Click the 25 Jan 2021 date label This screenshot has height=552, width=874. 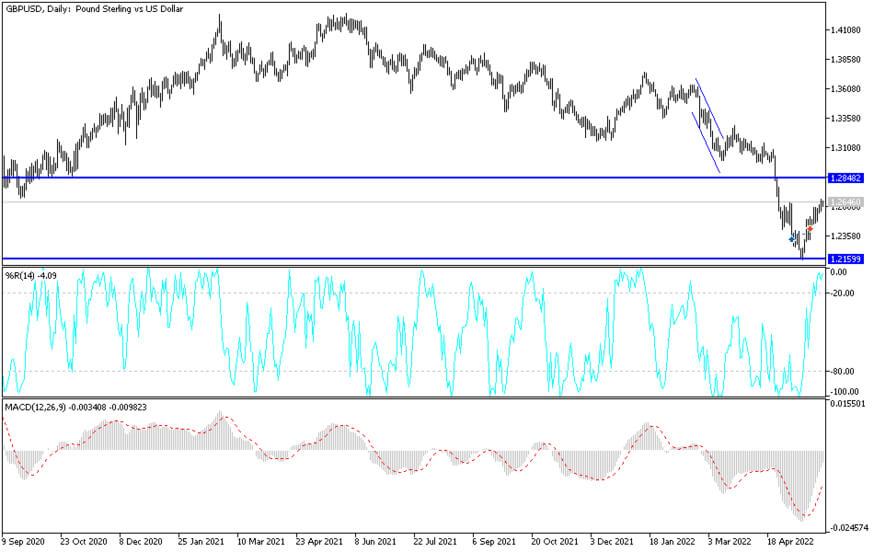click(x=201, y=541)
